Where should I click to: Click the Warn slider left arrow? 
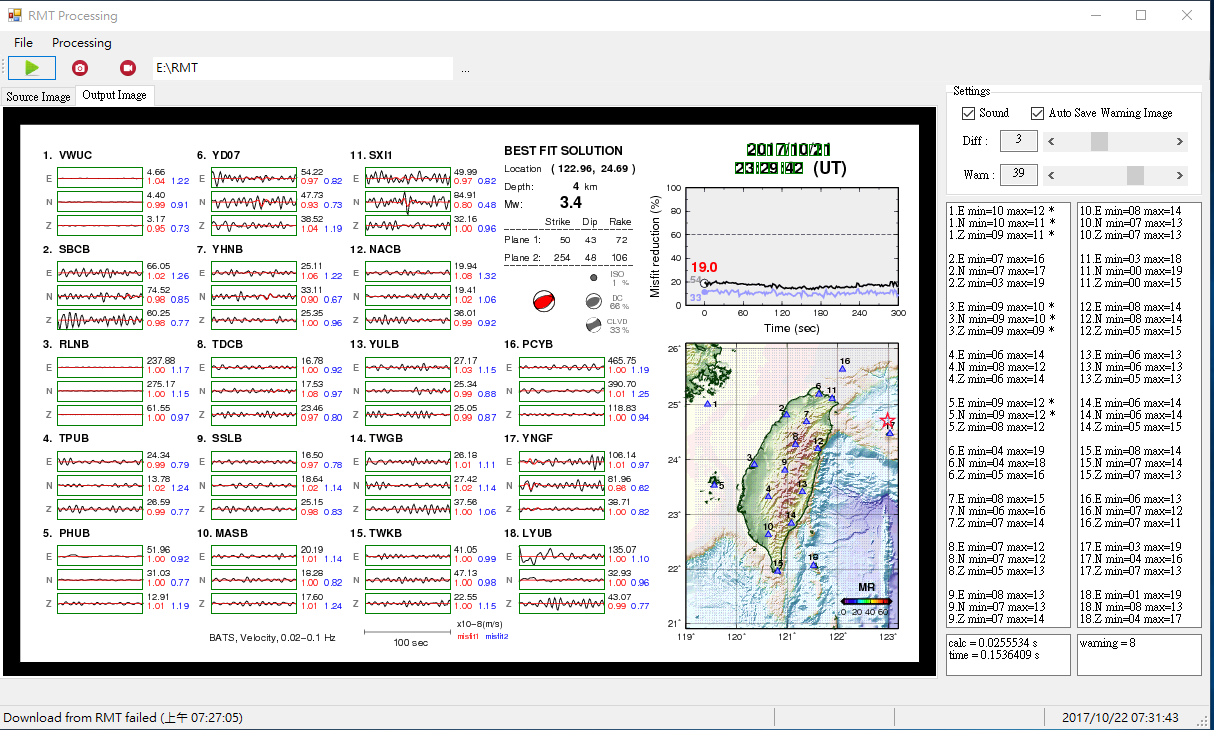(x=1050, y=176)
